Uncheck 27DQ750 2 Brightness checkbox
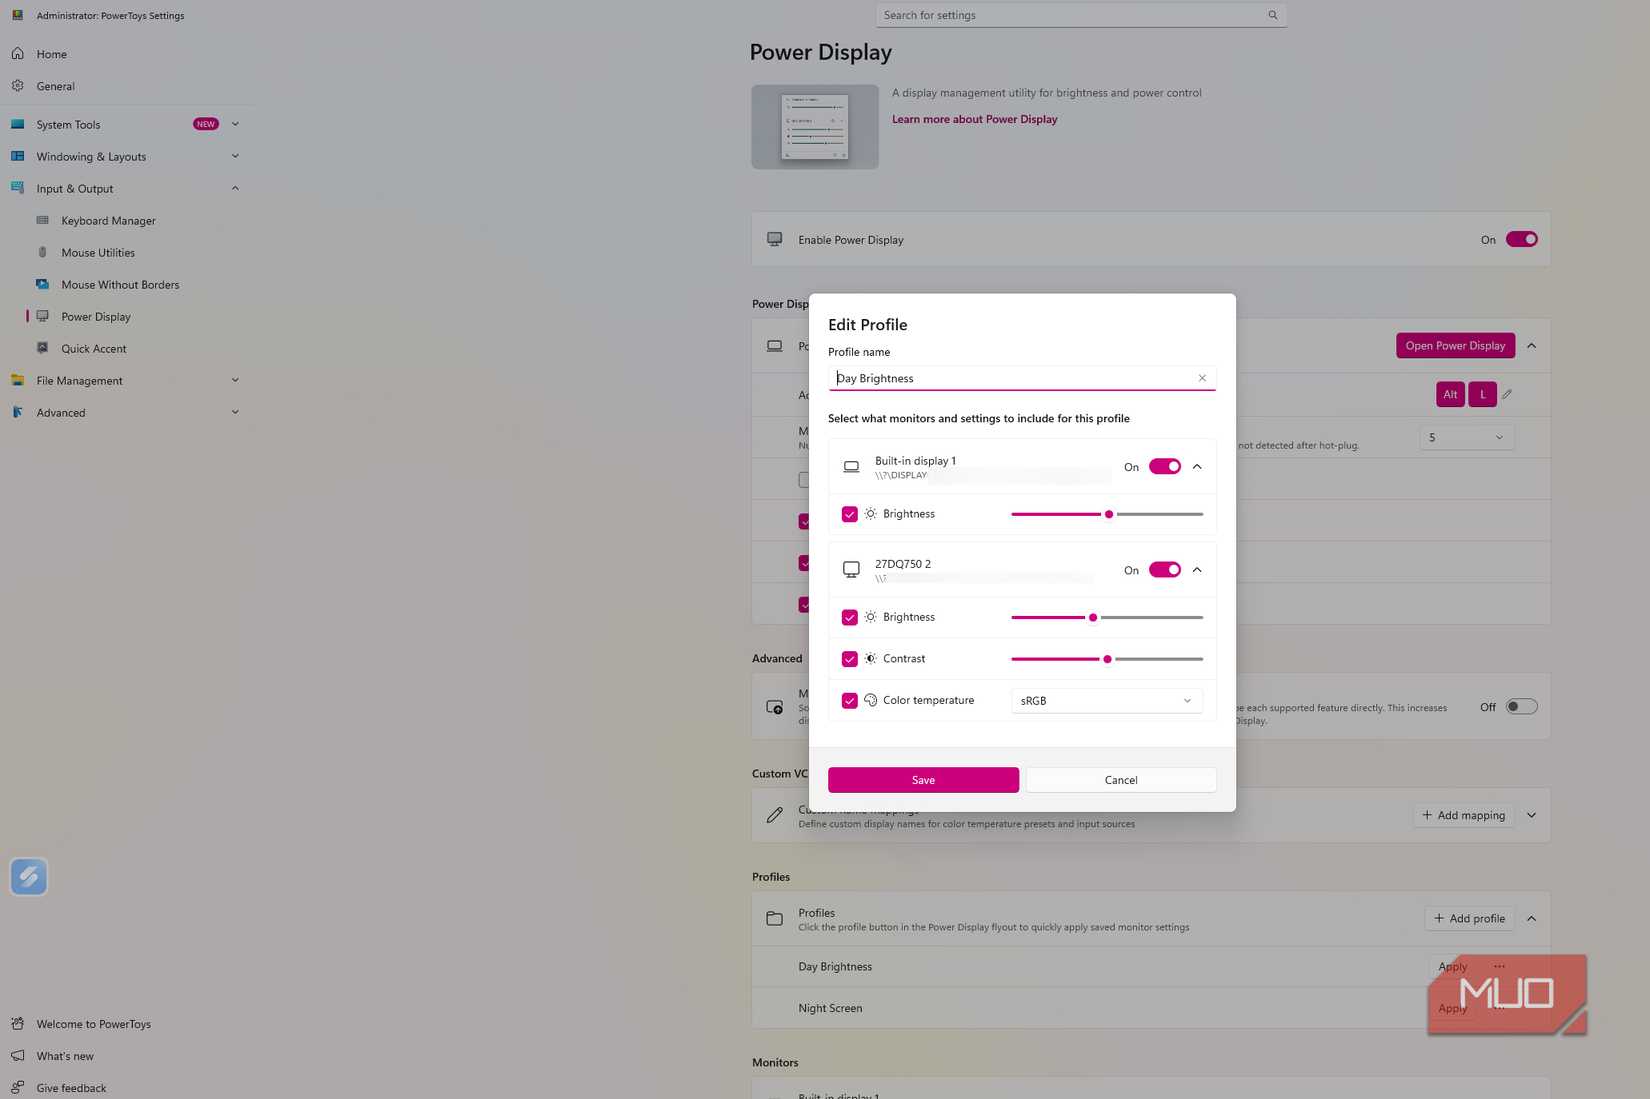Image resolution: width=1650 pixels, height=1099 pixels. point(849,617)
